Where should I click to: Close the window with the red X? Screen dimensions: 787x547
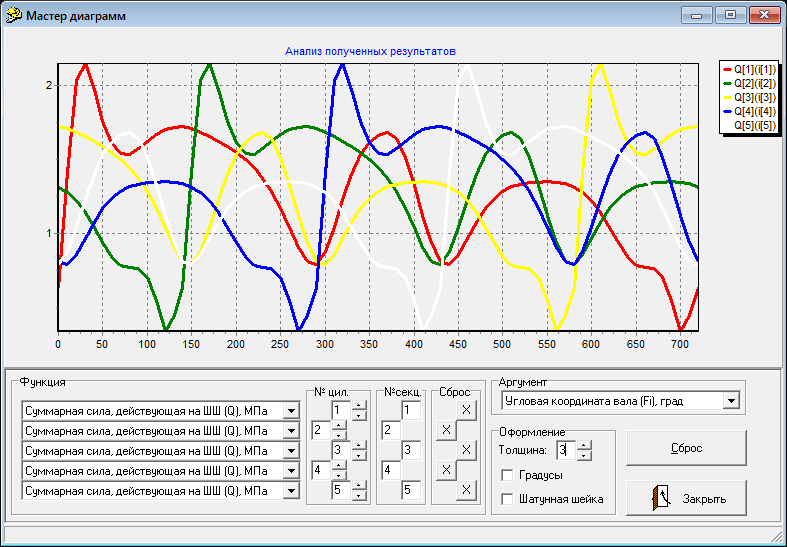pos(764,16)
